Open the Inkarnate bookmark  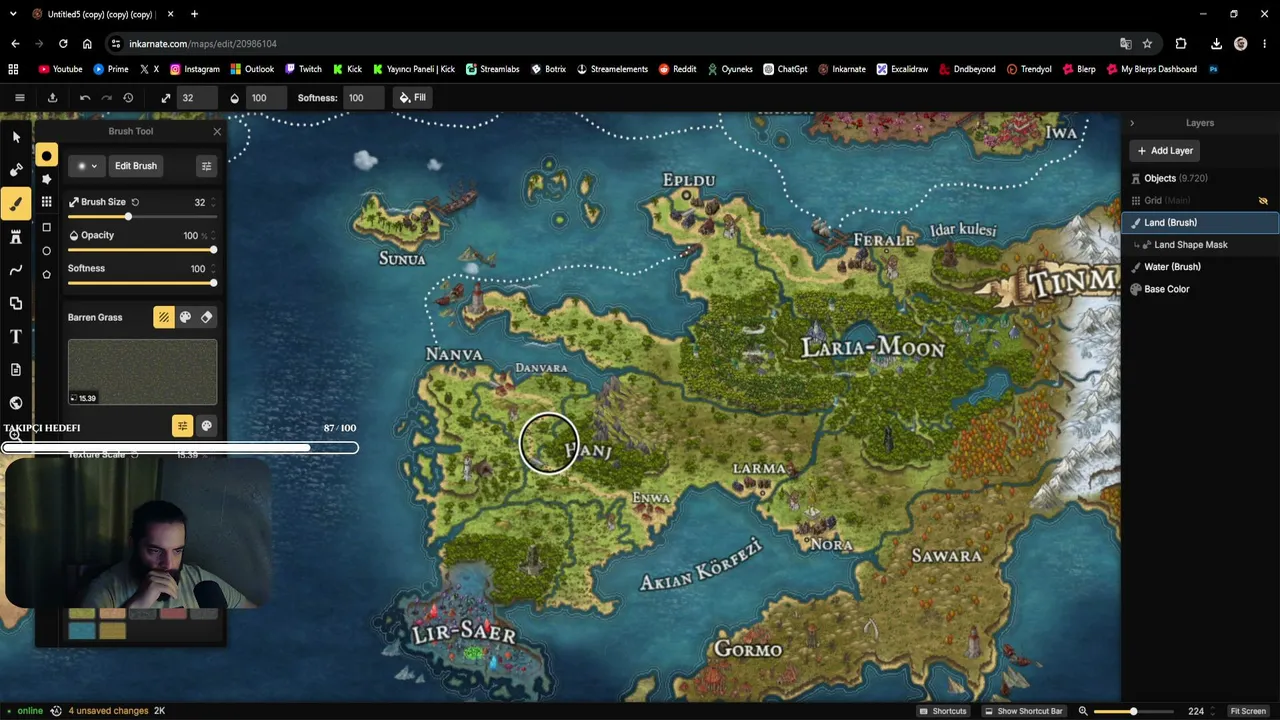(x=842, y=69)
